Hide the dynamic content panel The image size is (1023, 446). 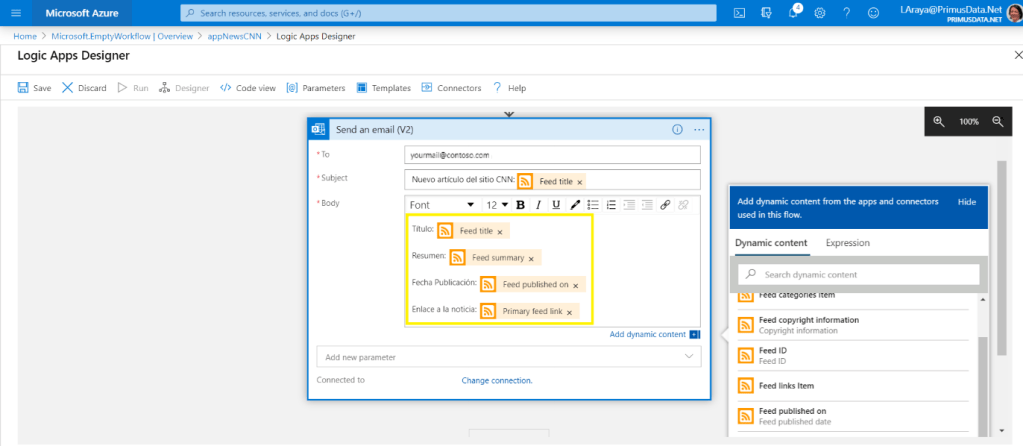click(966, 201)
